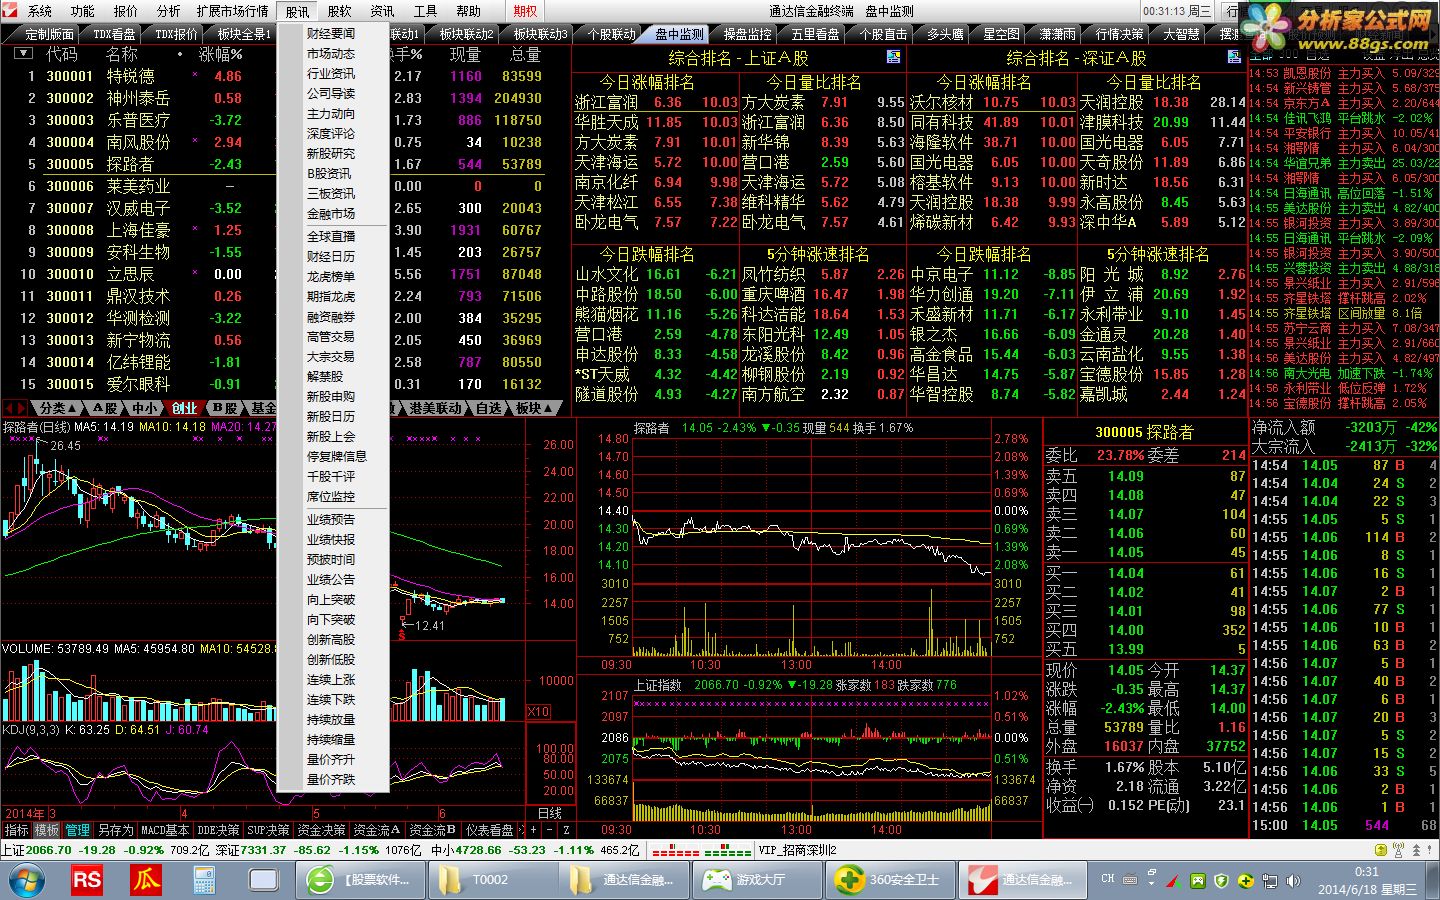
Task: Click the CH input language indicator
Action: (x=1107, y=879)
